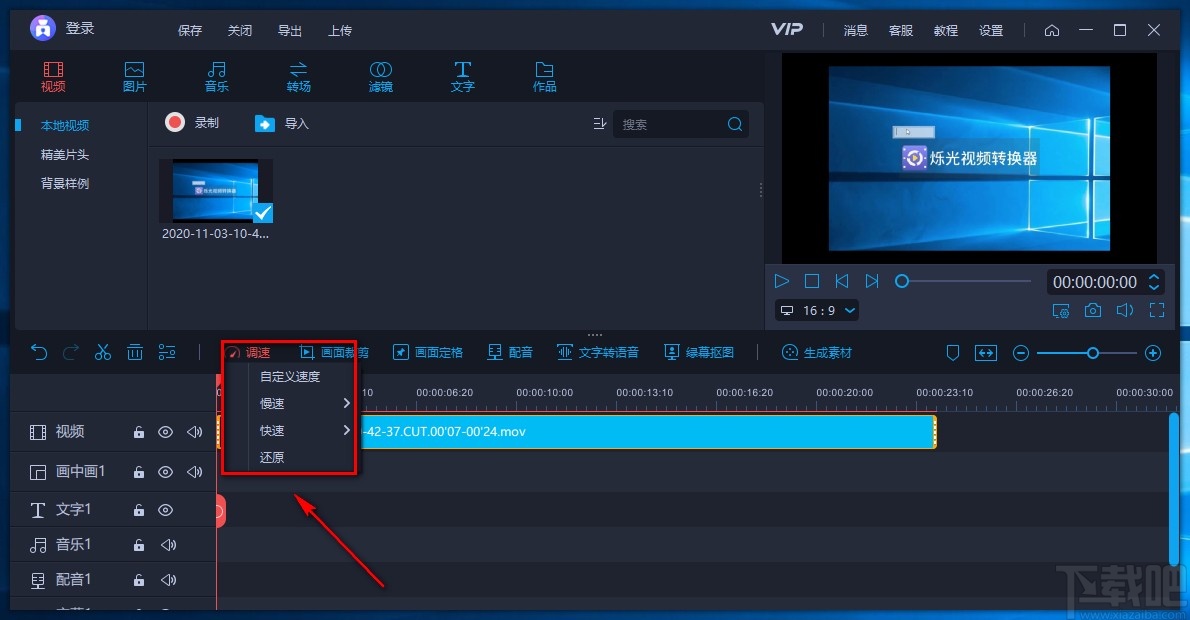Image resolution: width=1190 pixels, height=620 pixels.
Task: Take a snapshot with the camera icon
Action: 1092,310
